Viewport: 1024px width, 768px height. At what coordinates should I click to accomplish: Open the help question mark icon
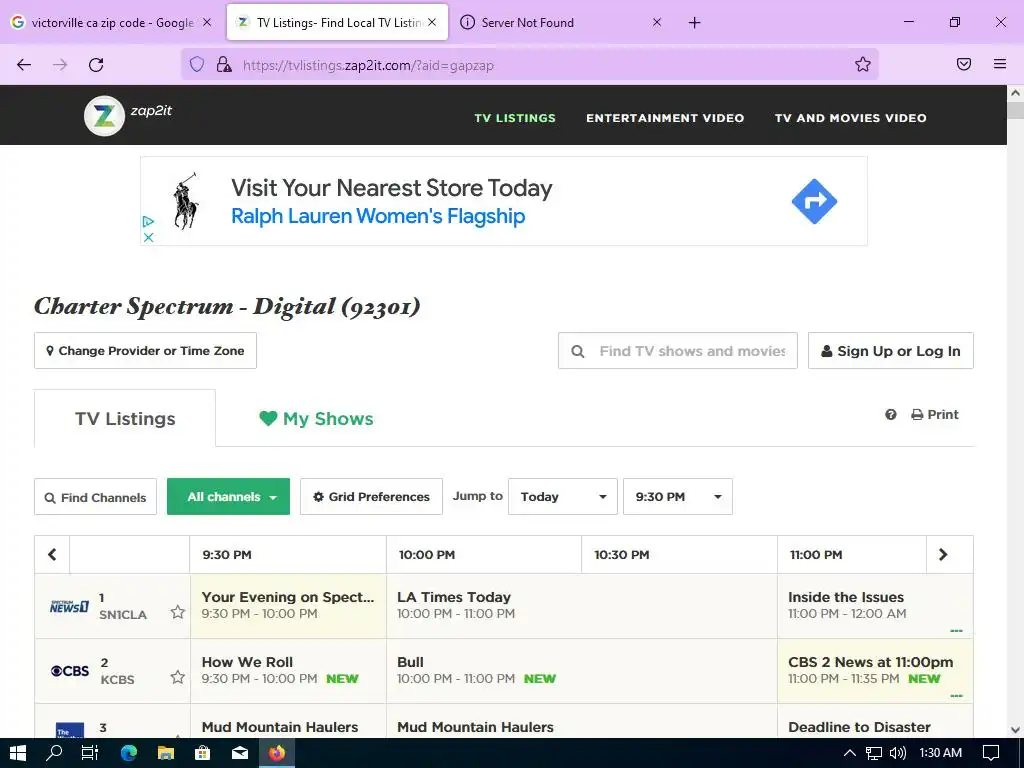point(891,415)
